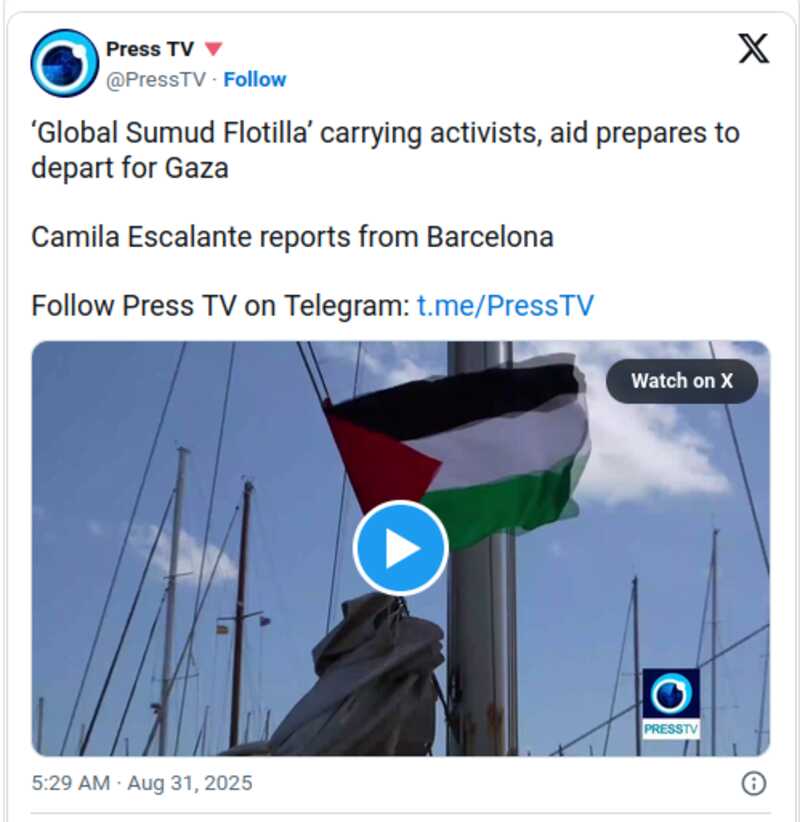Screen dimensions: 800x822
Task: Click the Aug 31, 2025 date
Action: tap(190, 783)
